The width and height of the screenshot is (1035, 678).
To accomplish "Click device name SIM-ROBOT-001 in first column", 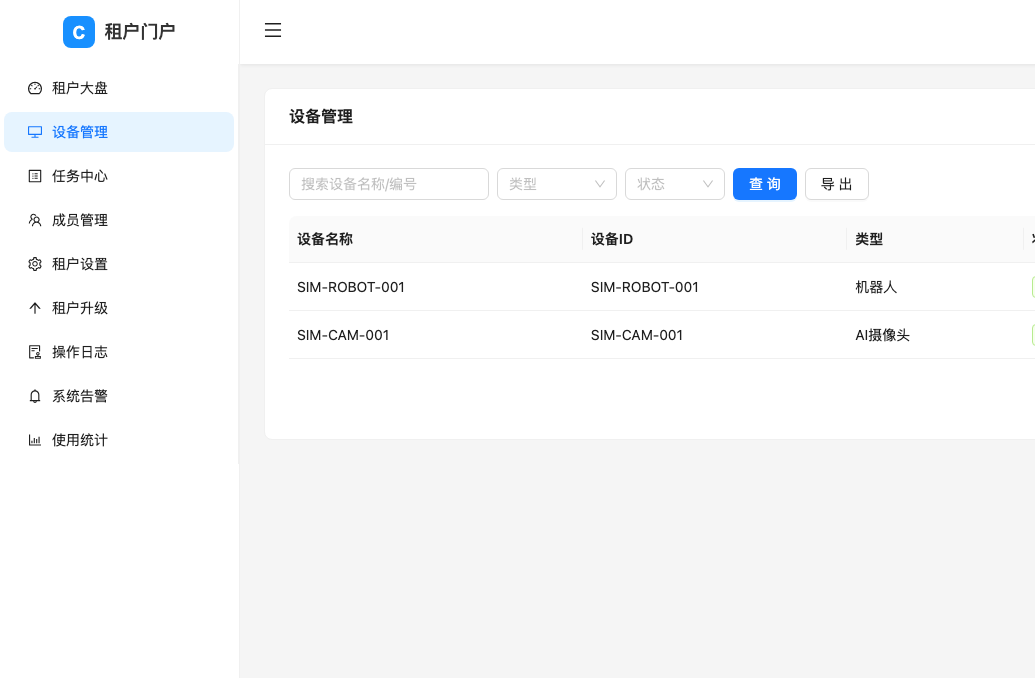I will click(351, 287).
